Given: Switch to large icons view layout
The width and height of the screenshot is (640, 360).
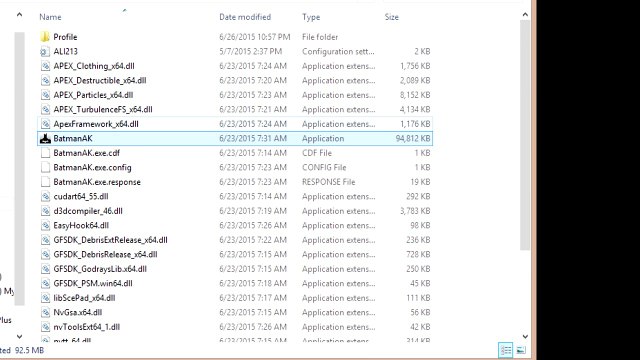Looking at the screenshot, I should (x=521, y=350).
